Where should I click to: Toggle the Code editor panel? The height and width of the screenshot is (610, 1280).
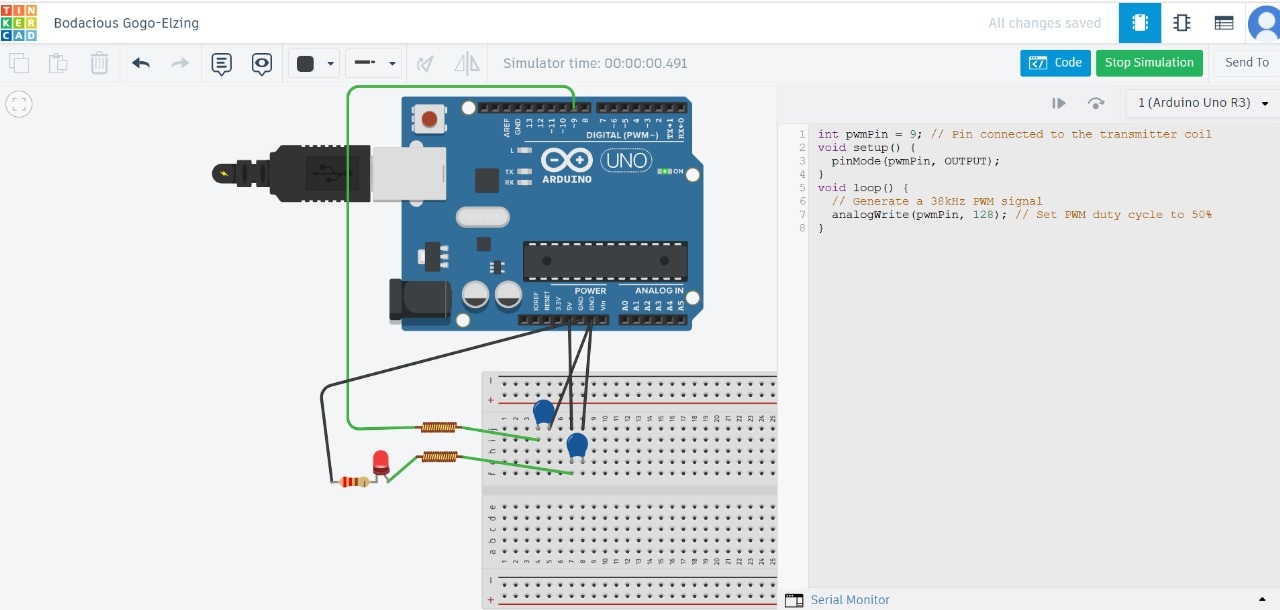(x=1056, y=63)
